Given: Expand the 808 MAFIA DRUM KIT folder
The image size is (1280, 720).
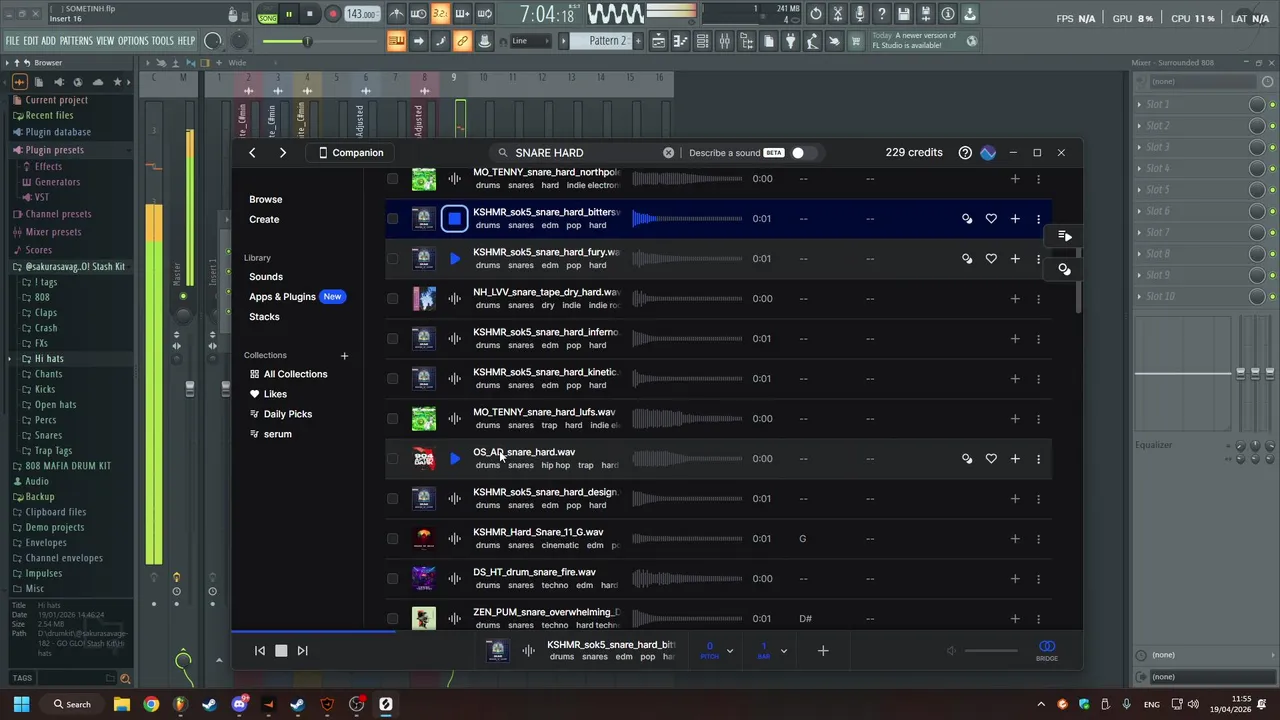Looking at the screenshot, I should coord(67,466).
